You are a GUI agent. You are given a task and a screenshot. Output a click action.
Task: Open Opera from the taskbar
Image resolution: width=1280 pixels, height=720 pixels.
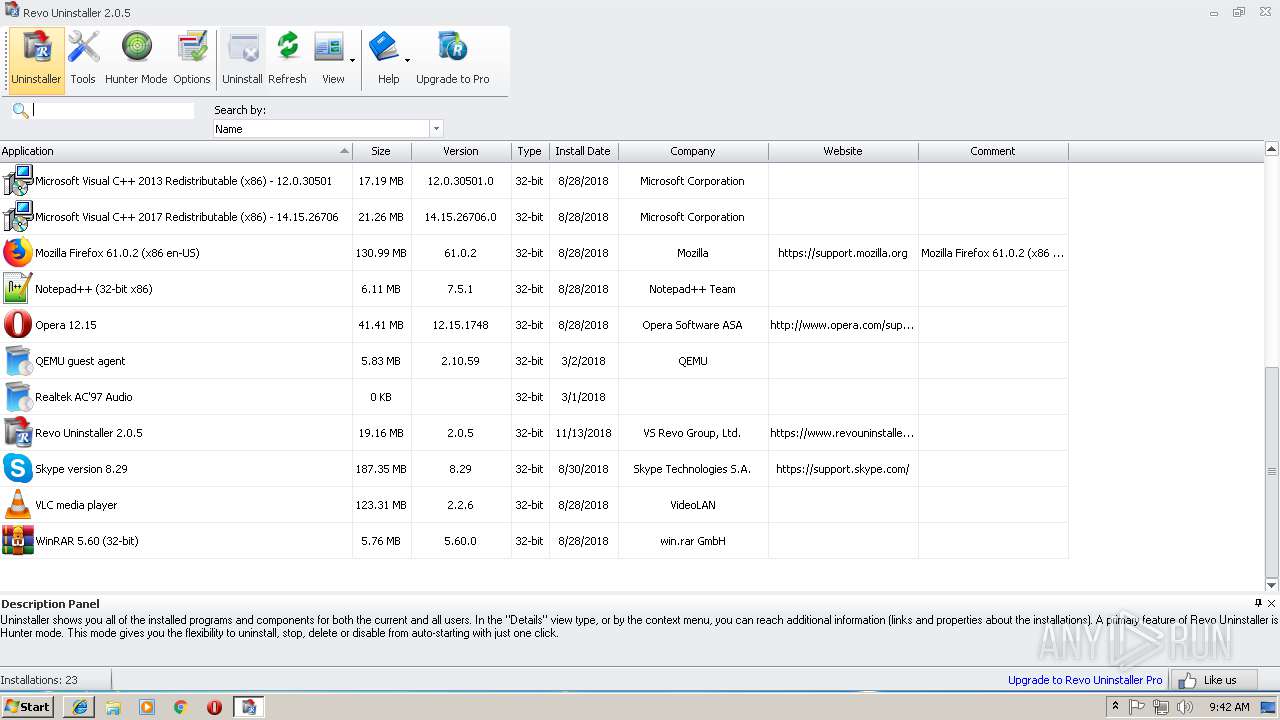tap(214, 707)
